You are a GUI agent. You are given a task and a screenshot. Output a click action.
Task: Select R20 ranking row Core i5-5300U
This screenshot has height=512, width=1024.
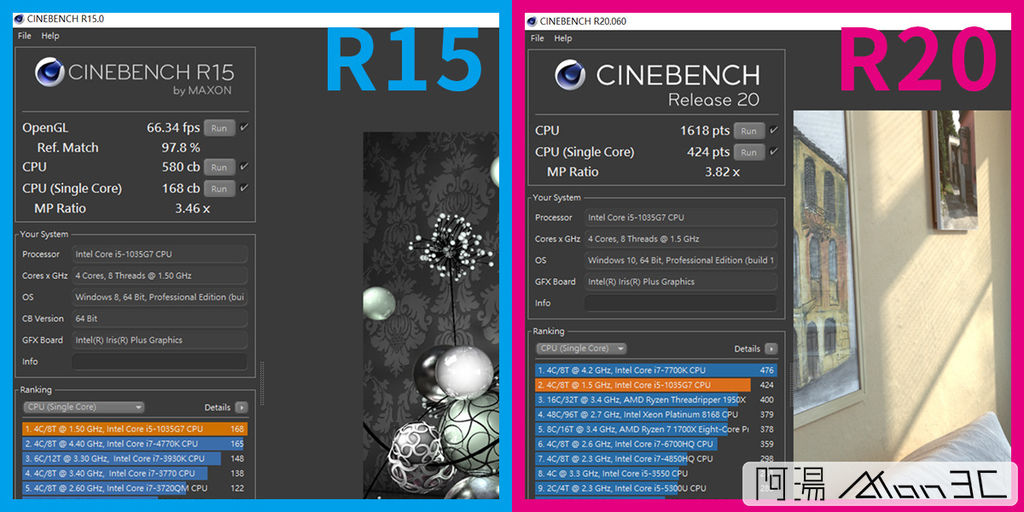656,488
